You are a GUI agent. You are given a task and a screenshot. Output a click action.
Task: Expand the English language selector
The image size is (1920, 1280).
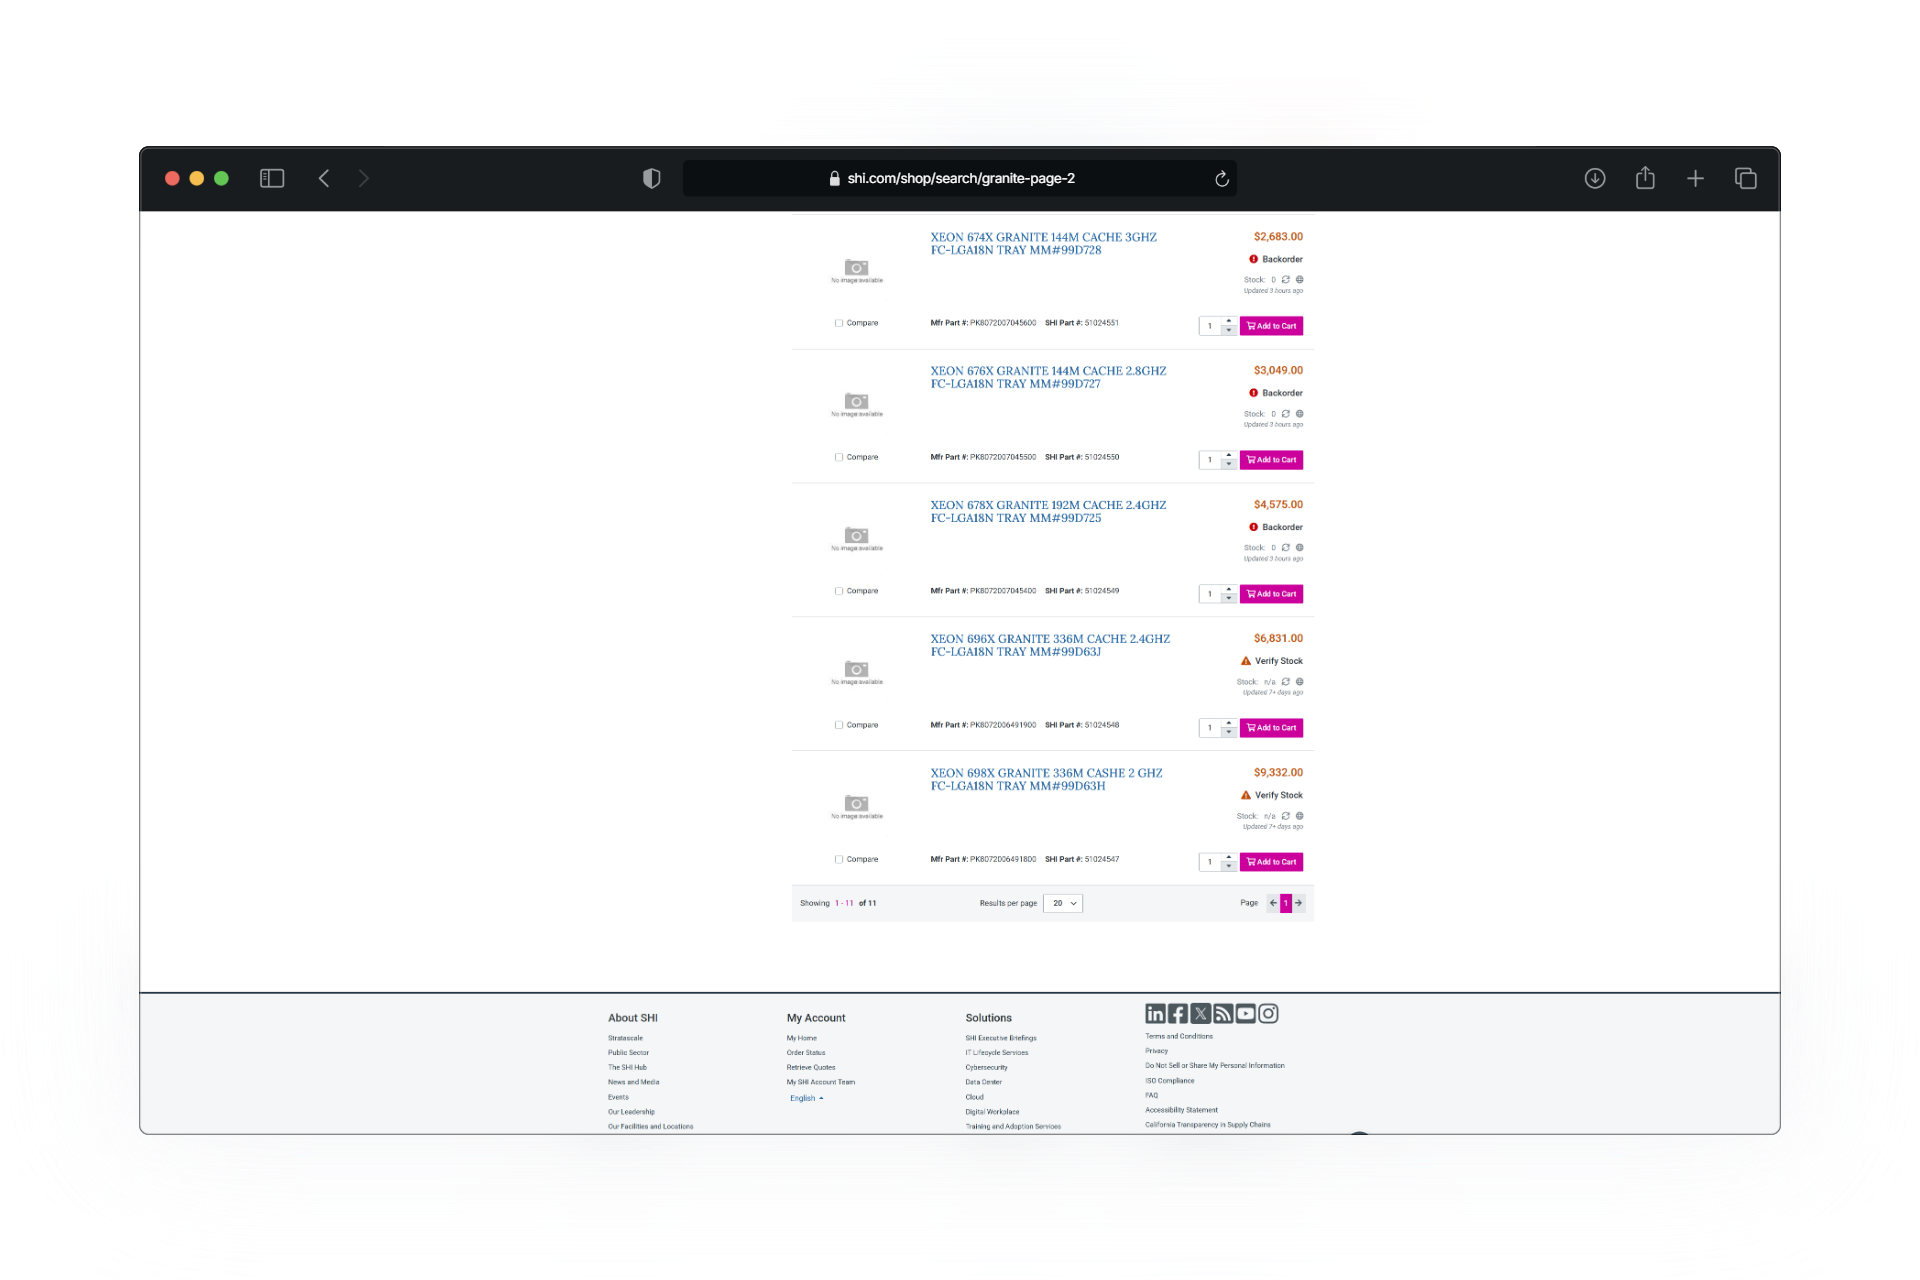[x=806, y=1098]
